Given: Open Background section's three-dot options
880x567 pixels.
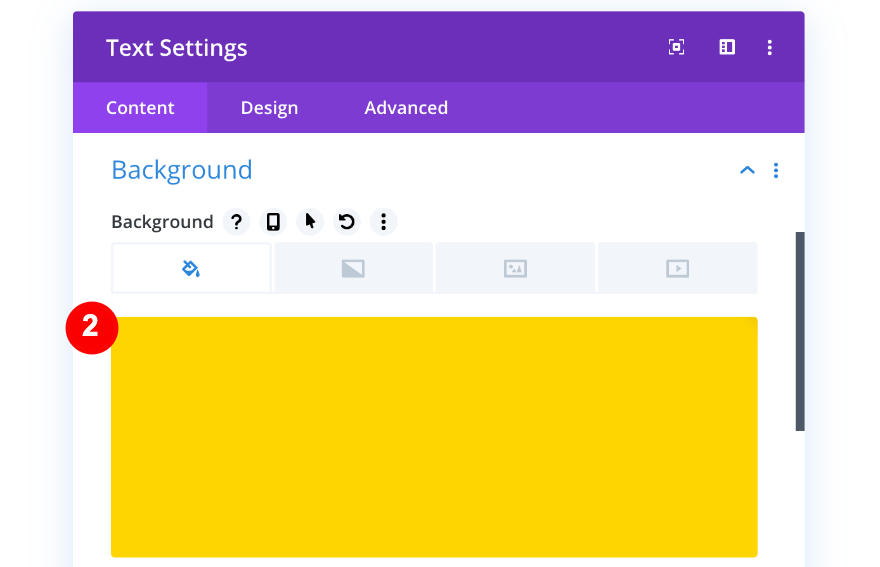Looking at the screenshot, I should pos(776,171).
